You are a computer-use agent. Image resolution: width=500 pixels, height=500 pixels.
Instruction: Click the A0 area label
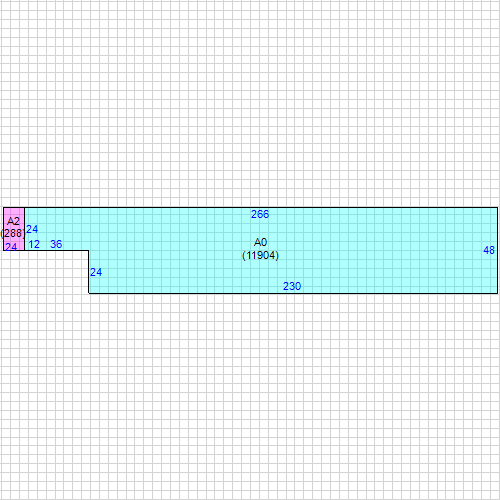pyautogui.click(x=260, y=242)
